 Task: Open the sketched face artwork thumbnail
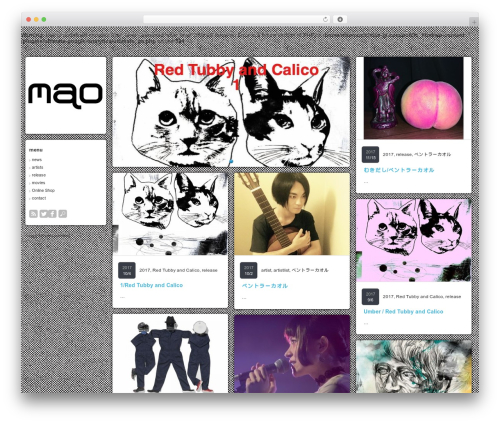click(x=414, y=367)
